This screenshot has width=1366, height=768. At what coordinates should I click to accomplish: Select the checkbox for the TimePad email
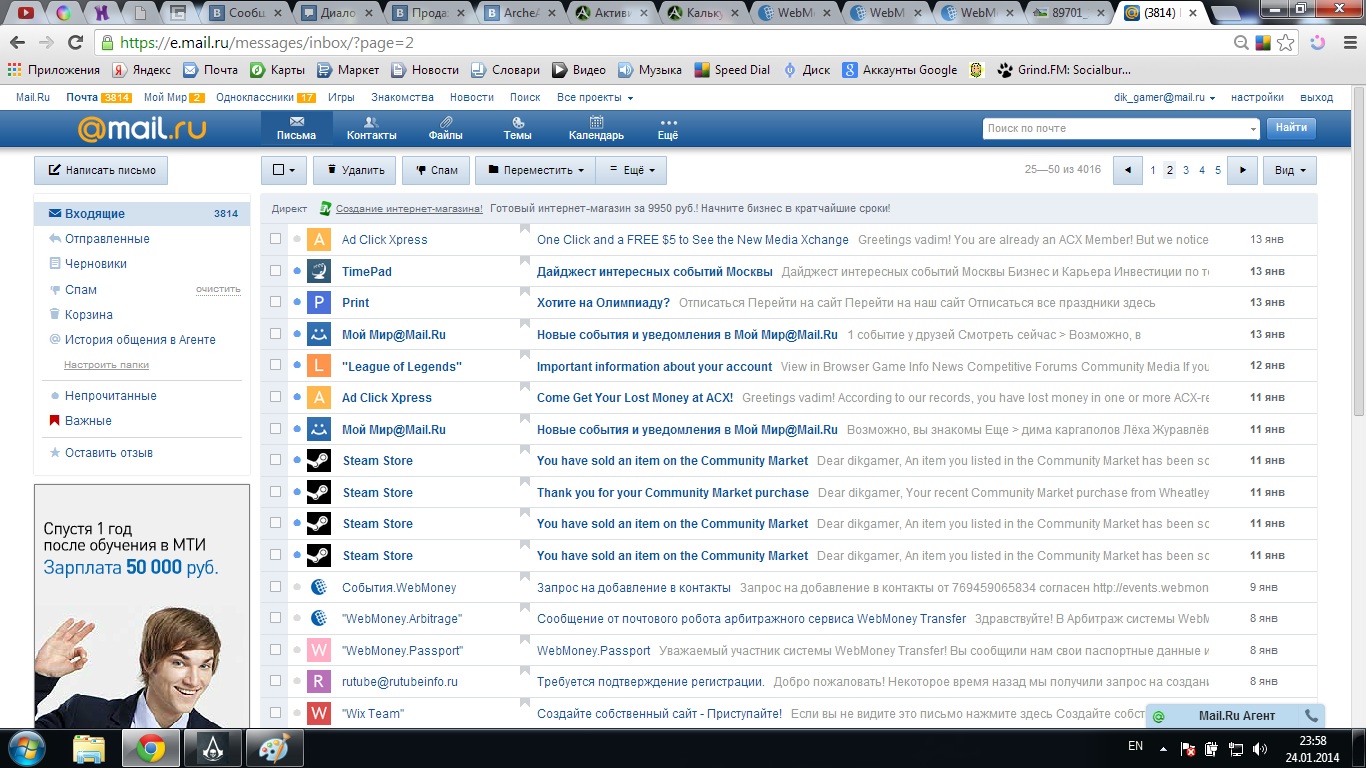coord(276,271)
